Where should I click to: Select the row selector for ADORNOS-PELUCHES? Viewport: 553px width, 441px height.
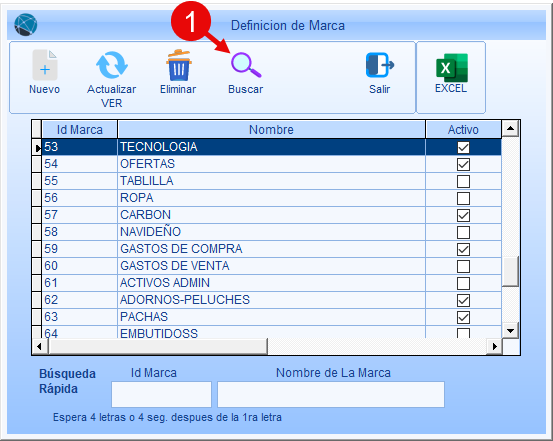pyautogui.click(x=37, y=300)
